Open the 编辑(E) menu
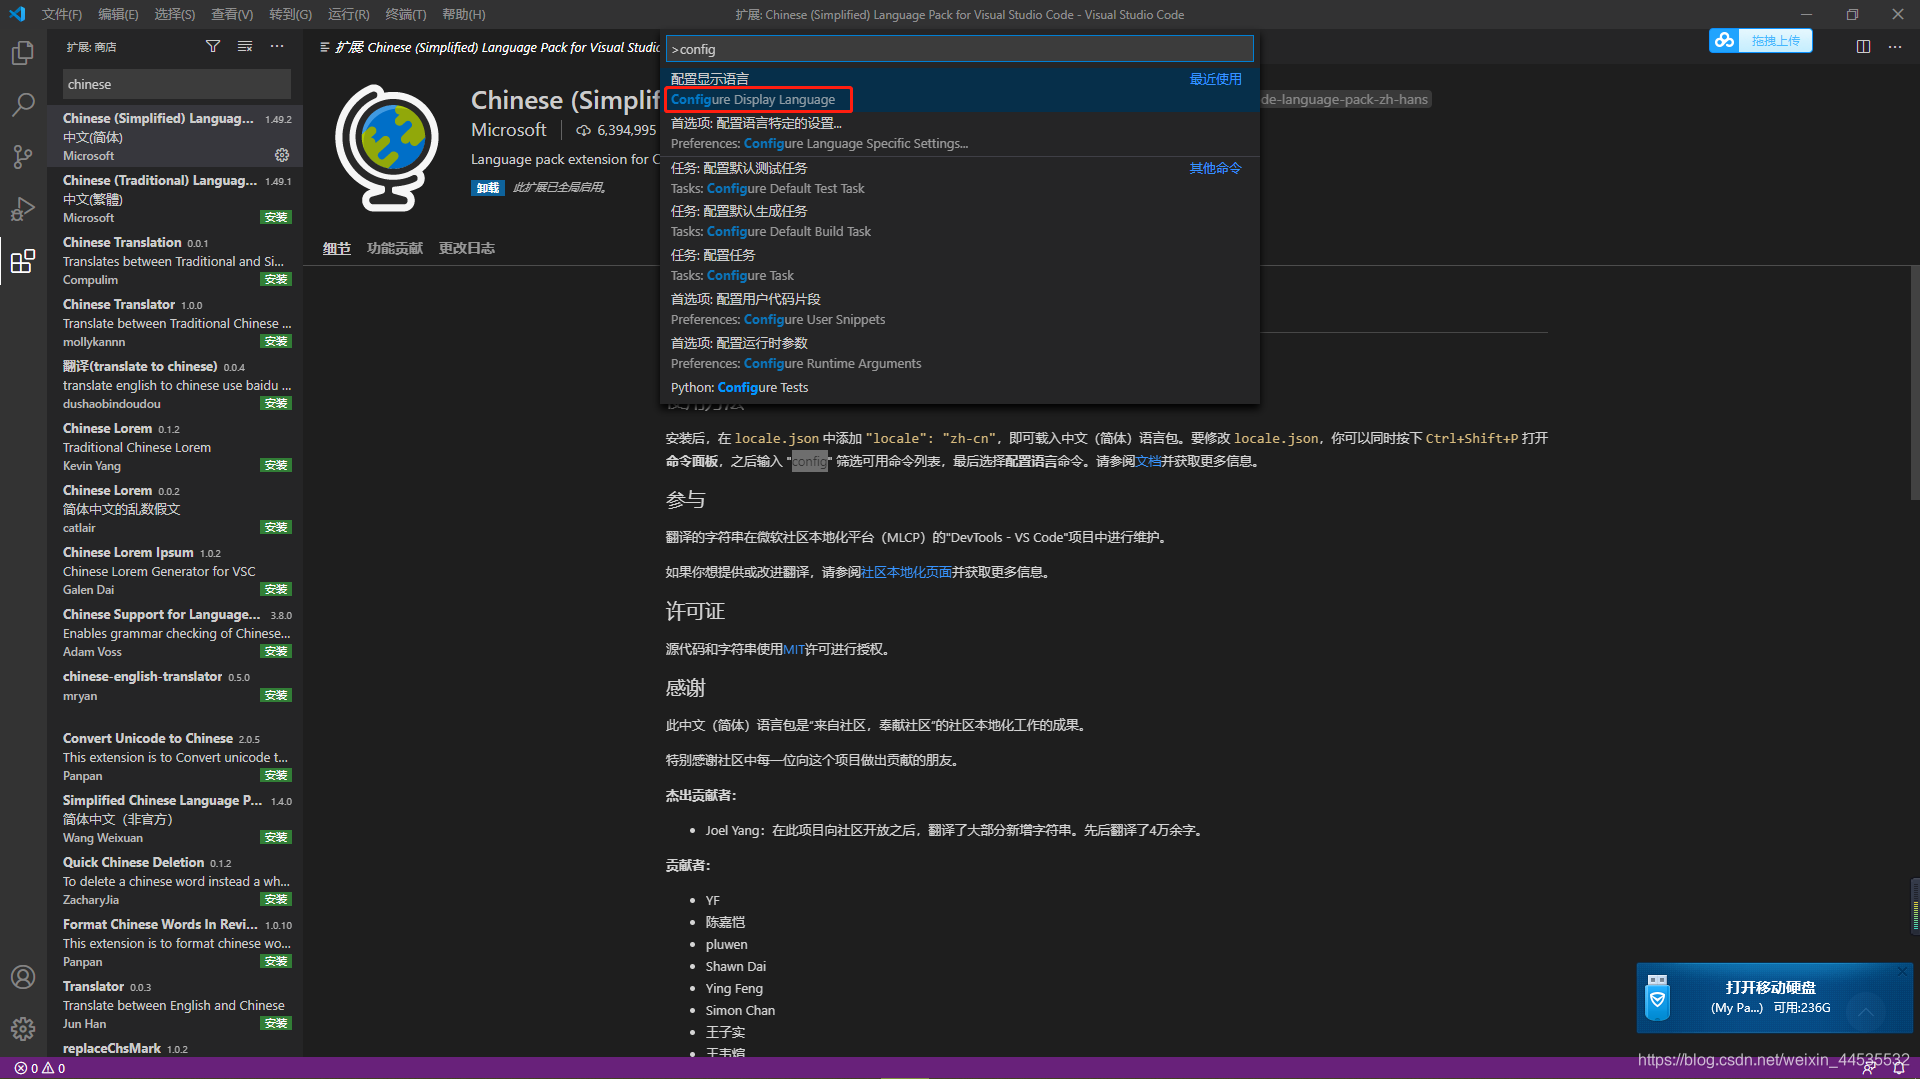 pyautogui.click(x=118, y=14)
